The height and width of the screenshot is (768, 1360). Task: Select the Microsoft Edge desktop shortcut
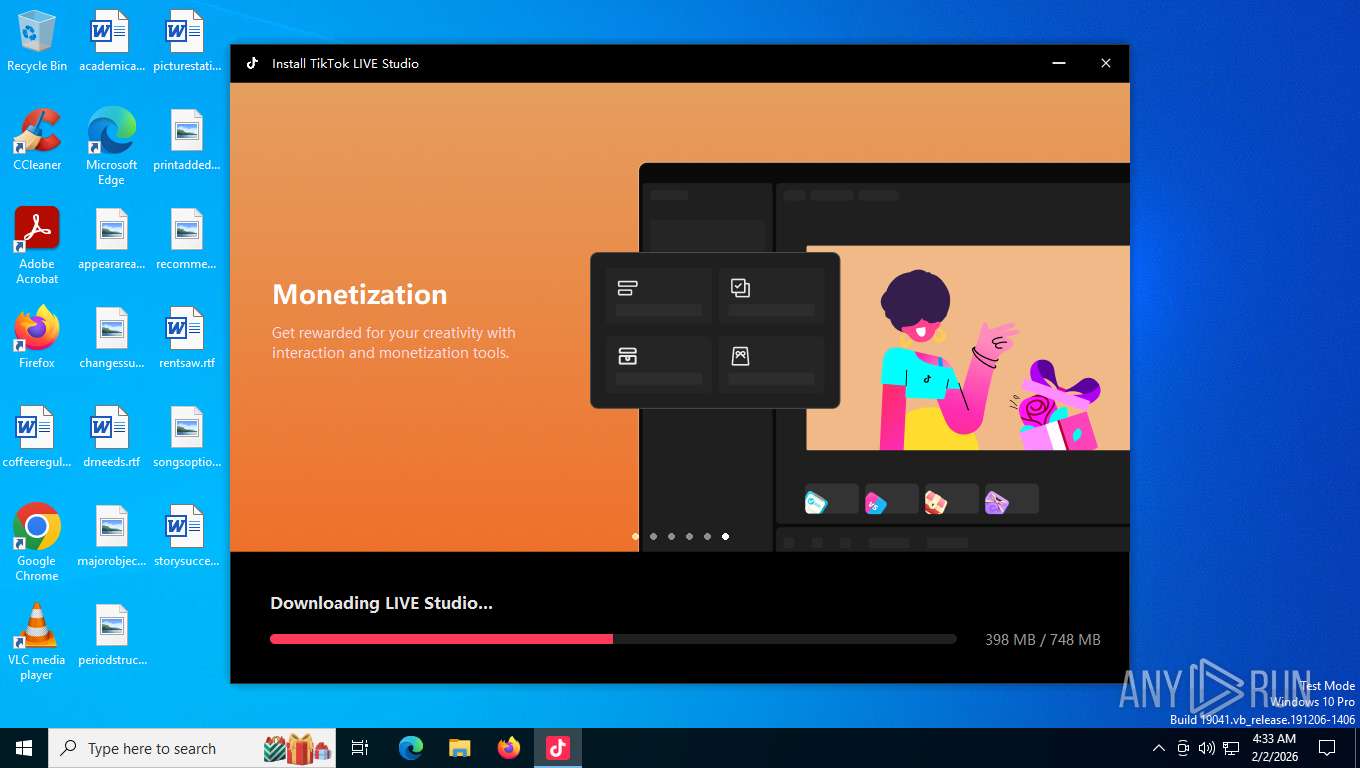111,147
